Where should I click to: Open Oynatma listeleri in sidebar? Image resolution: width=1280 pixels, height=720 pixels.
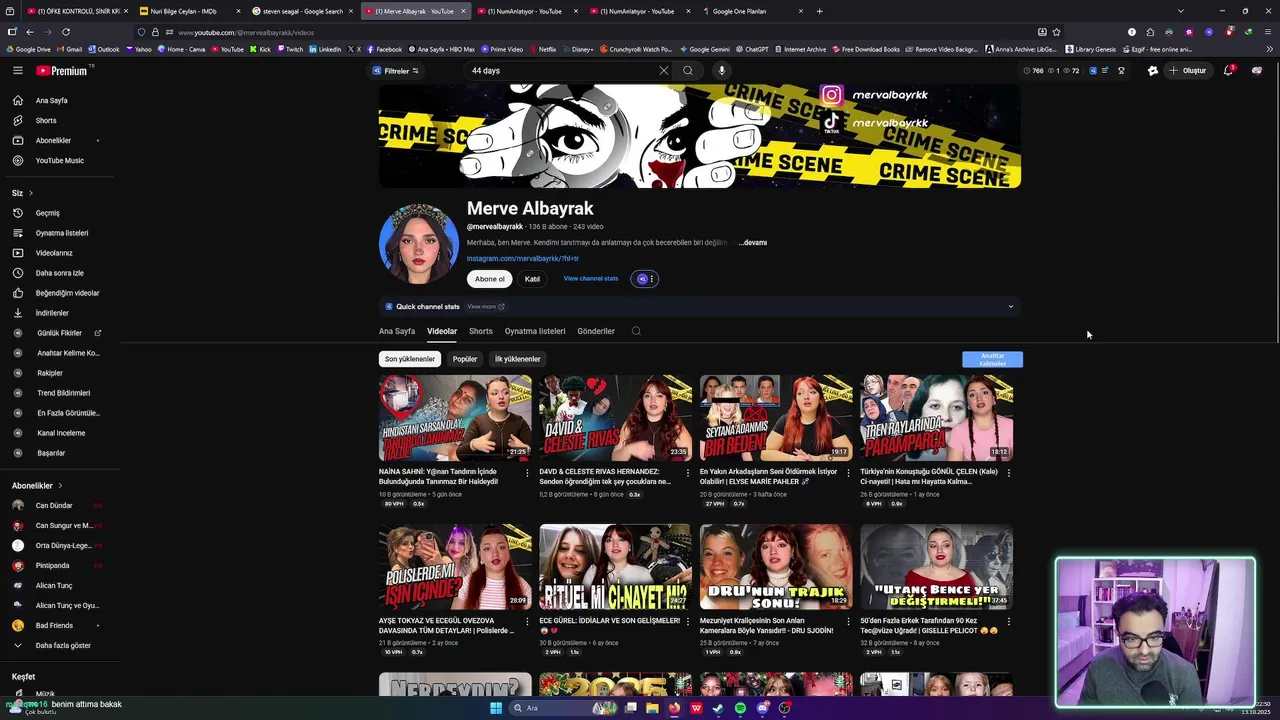click(x=62, y=233)
